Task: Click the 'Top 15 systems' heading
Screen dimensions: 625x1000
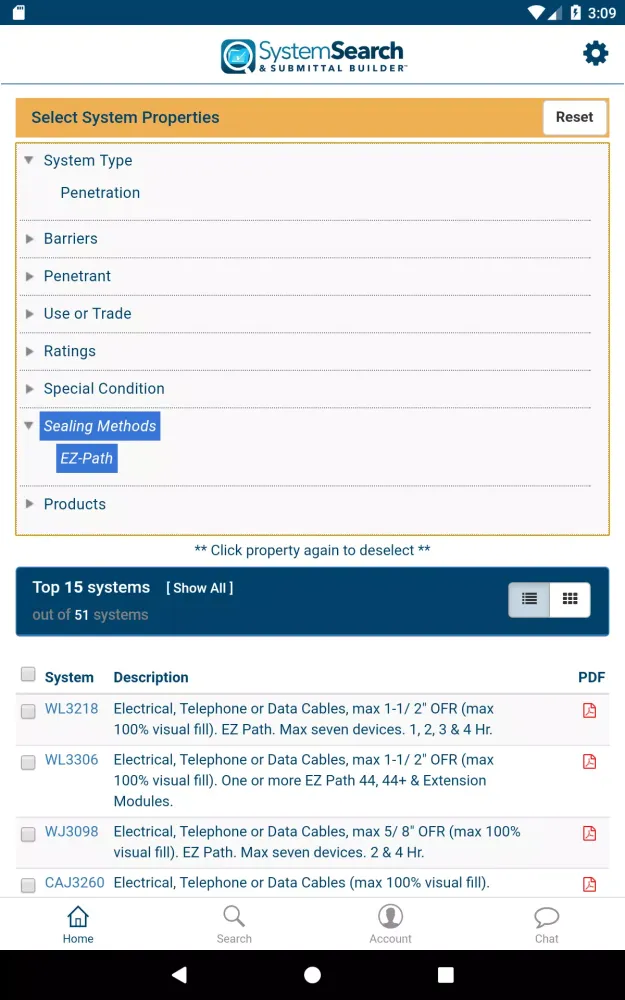Action: click(91, 587)
